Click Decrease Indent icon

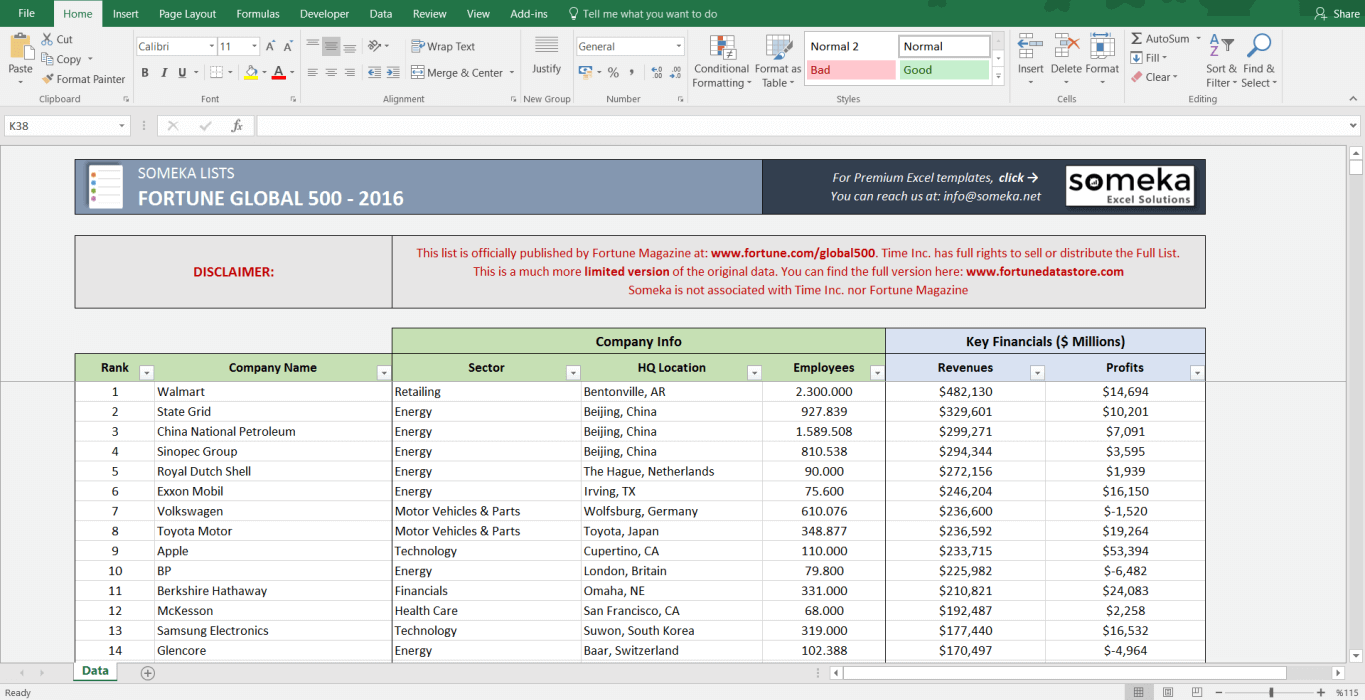point(374,73)
